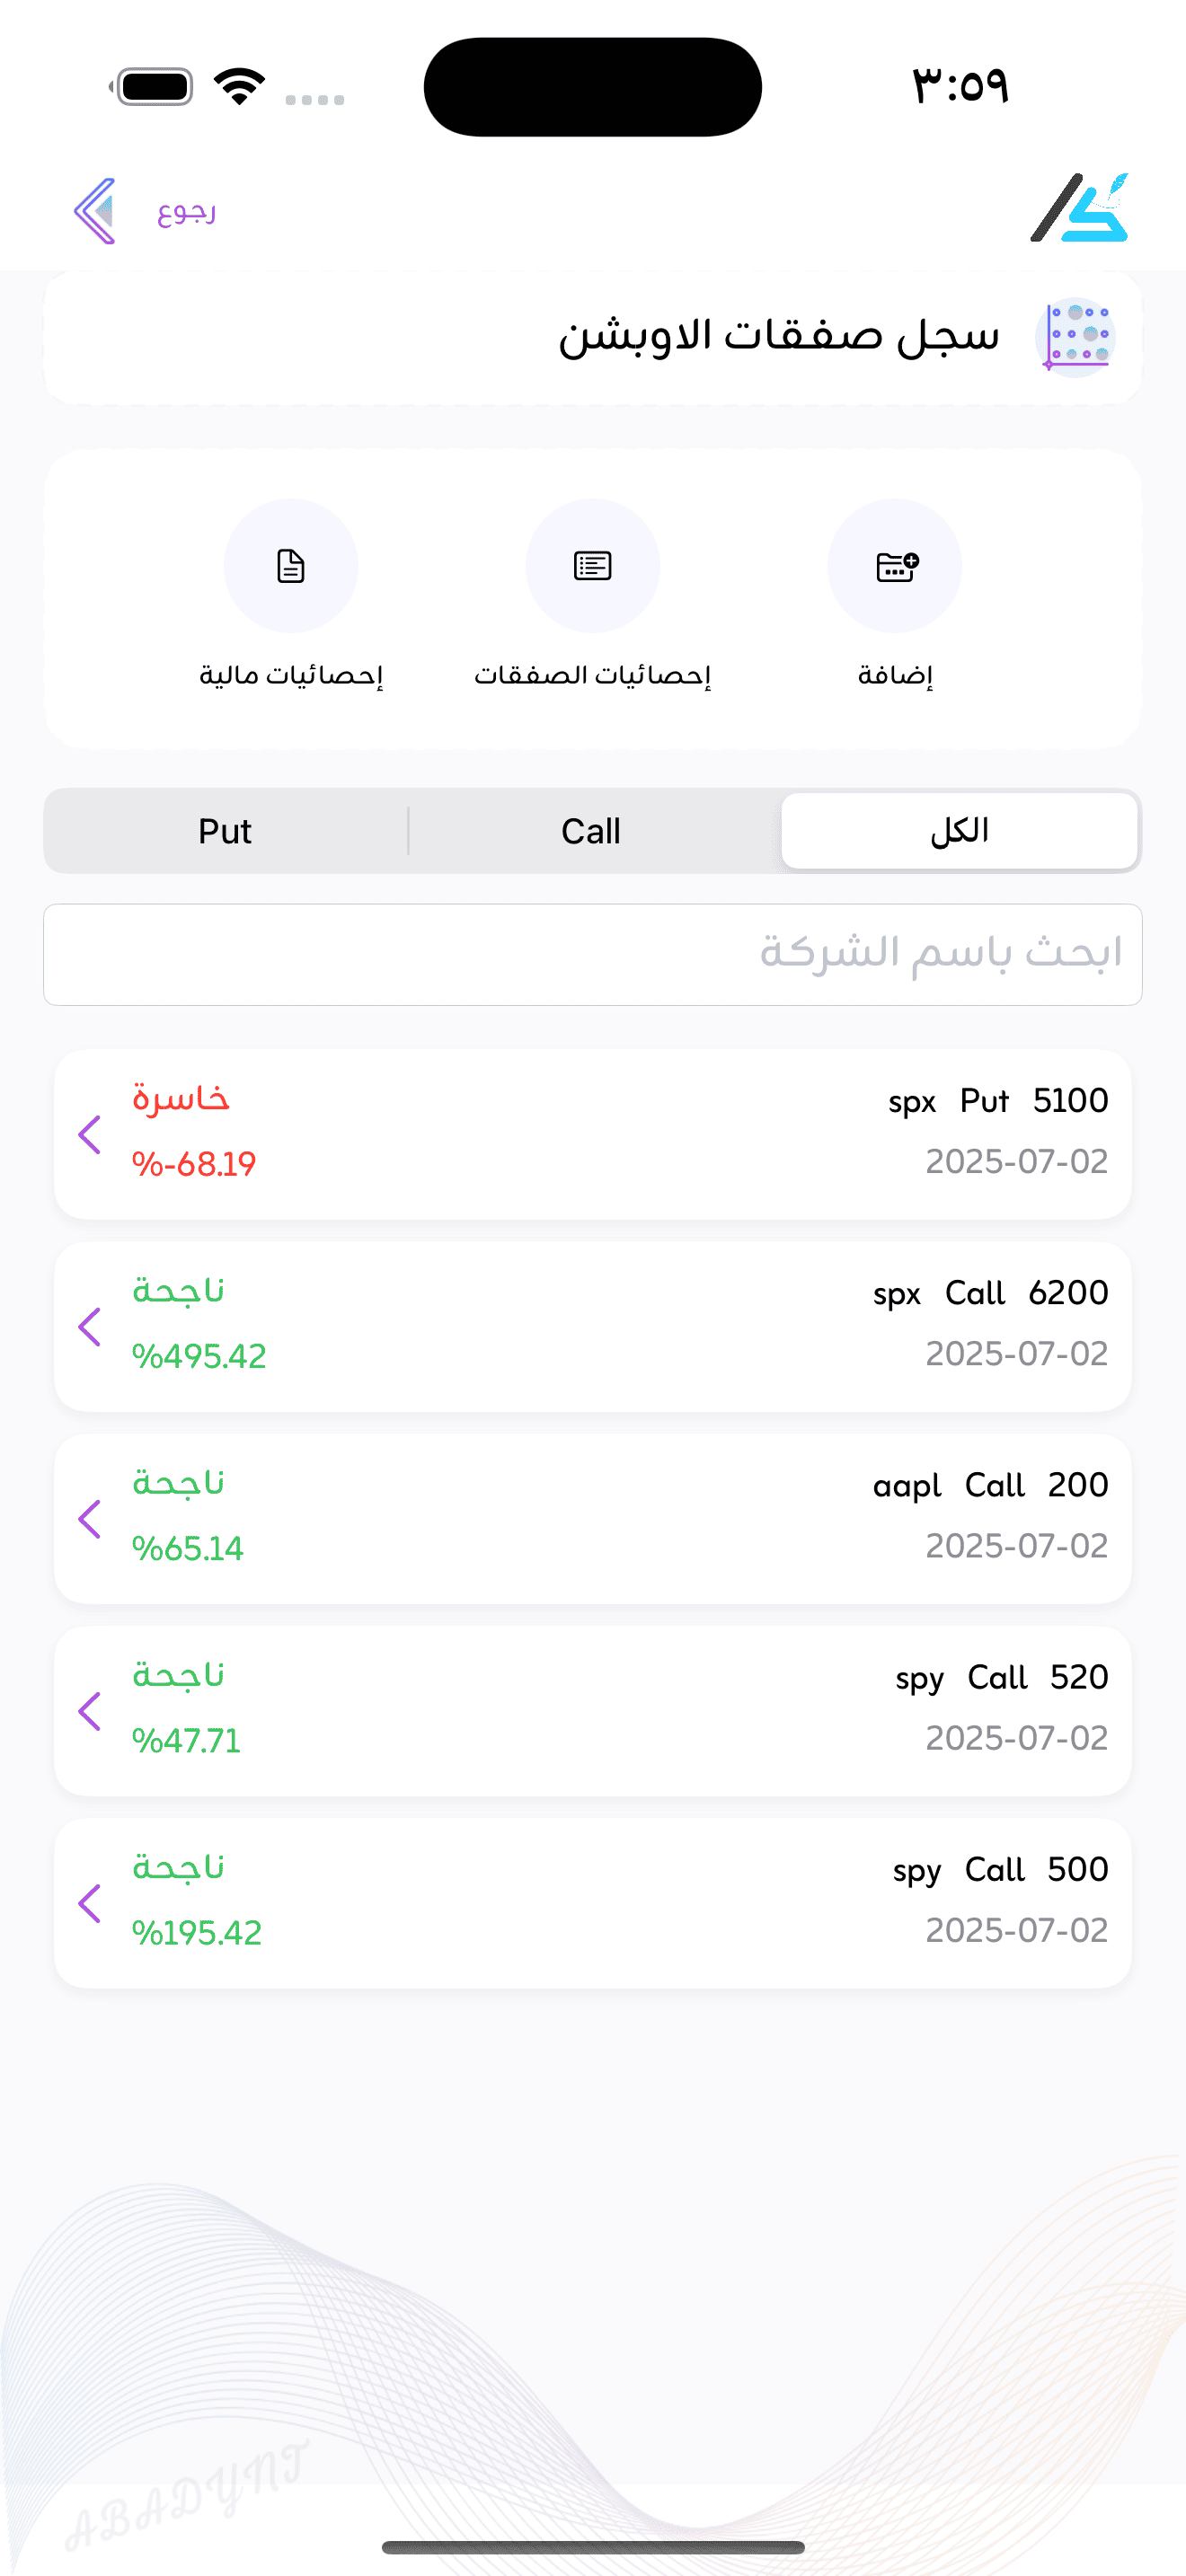1186x2576 pixels.
Task: Open the losing -68.19% trade result
Action: click(194, 1164)
